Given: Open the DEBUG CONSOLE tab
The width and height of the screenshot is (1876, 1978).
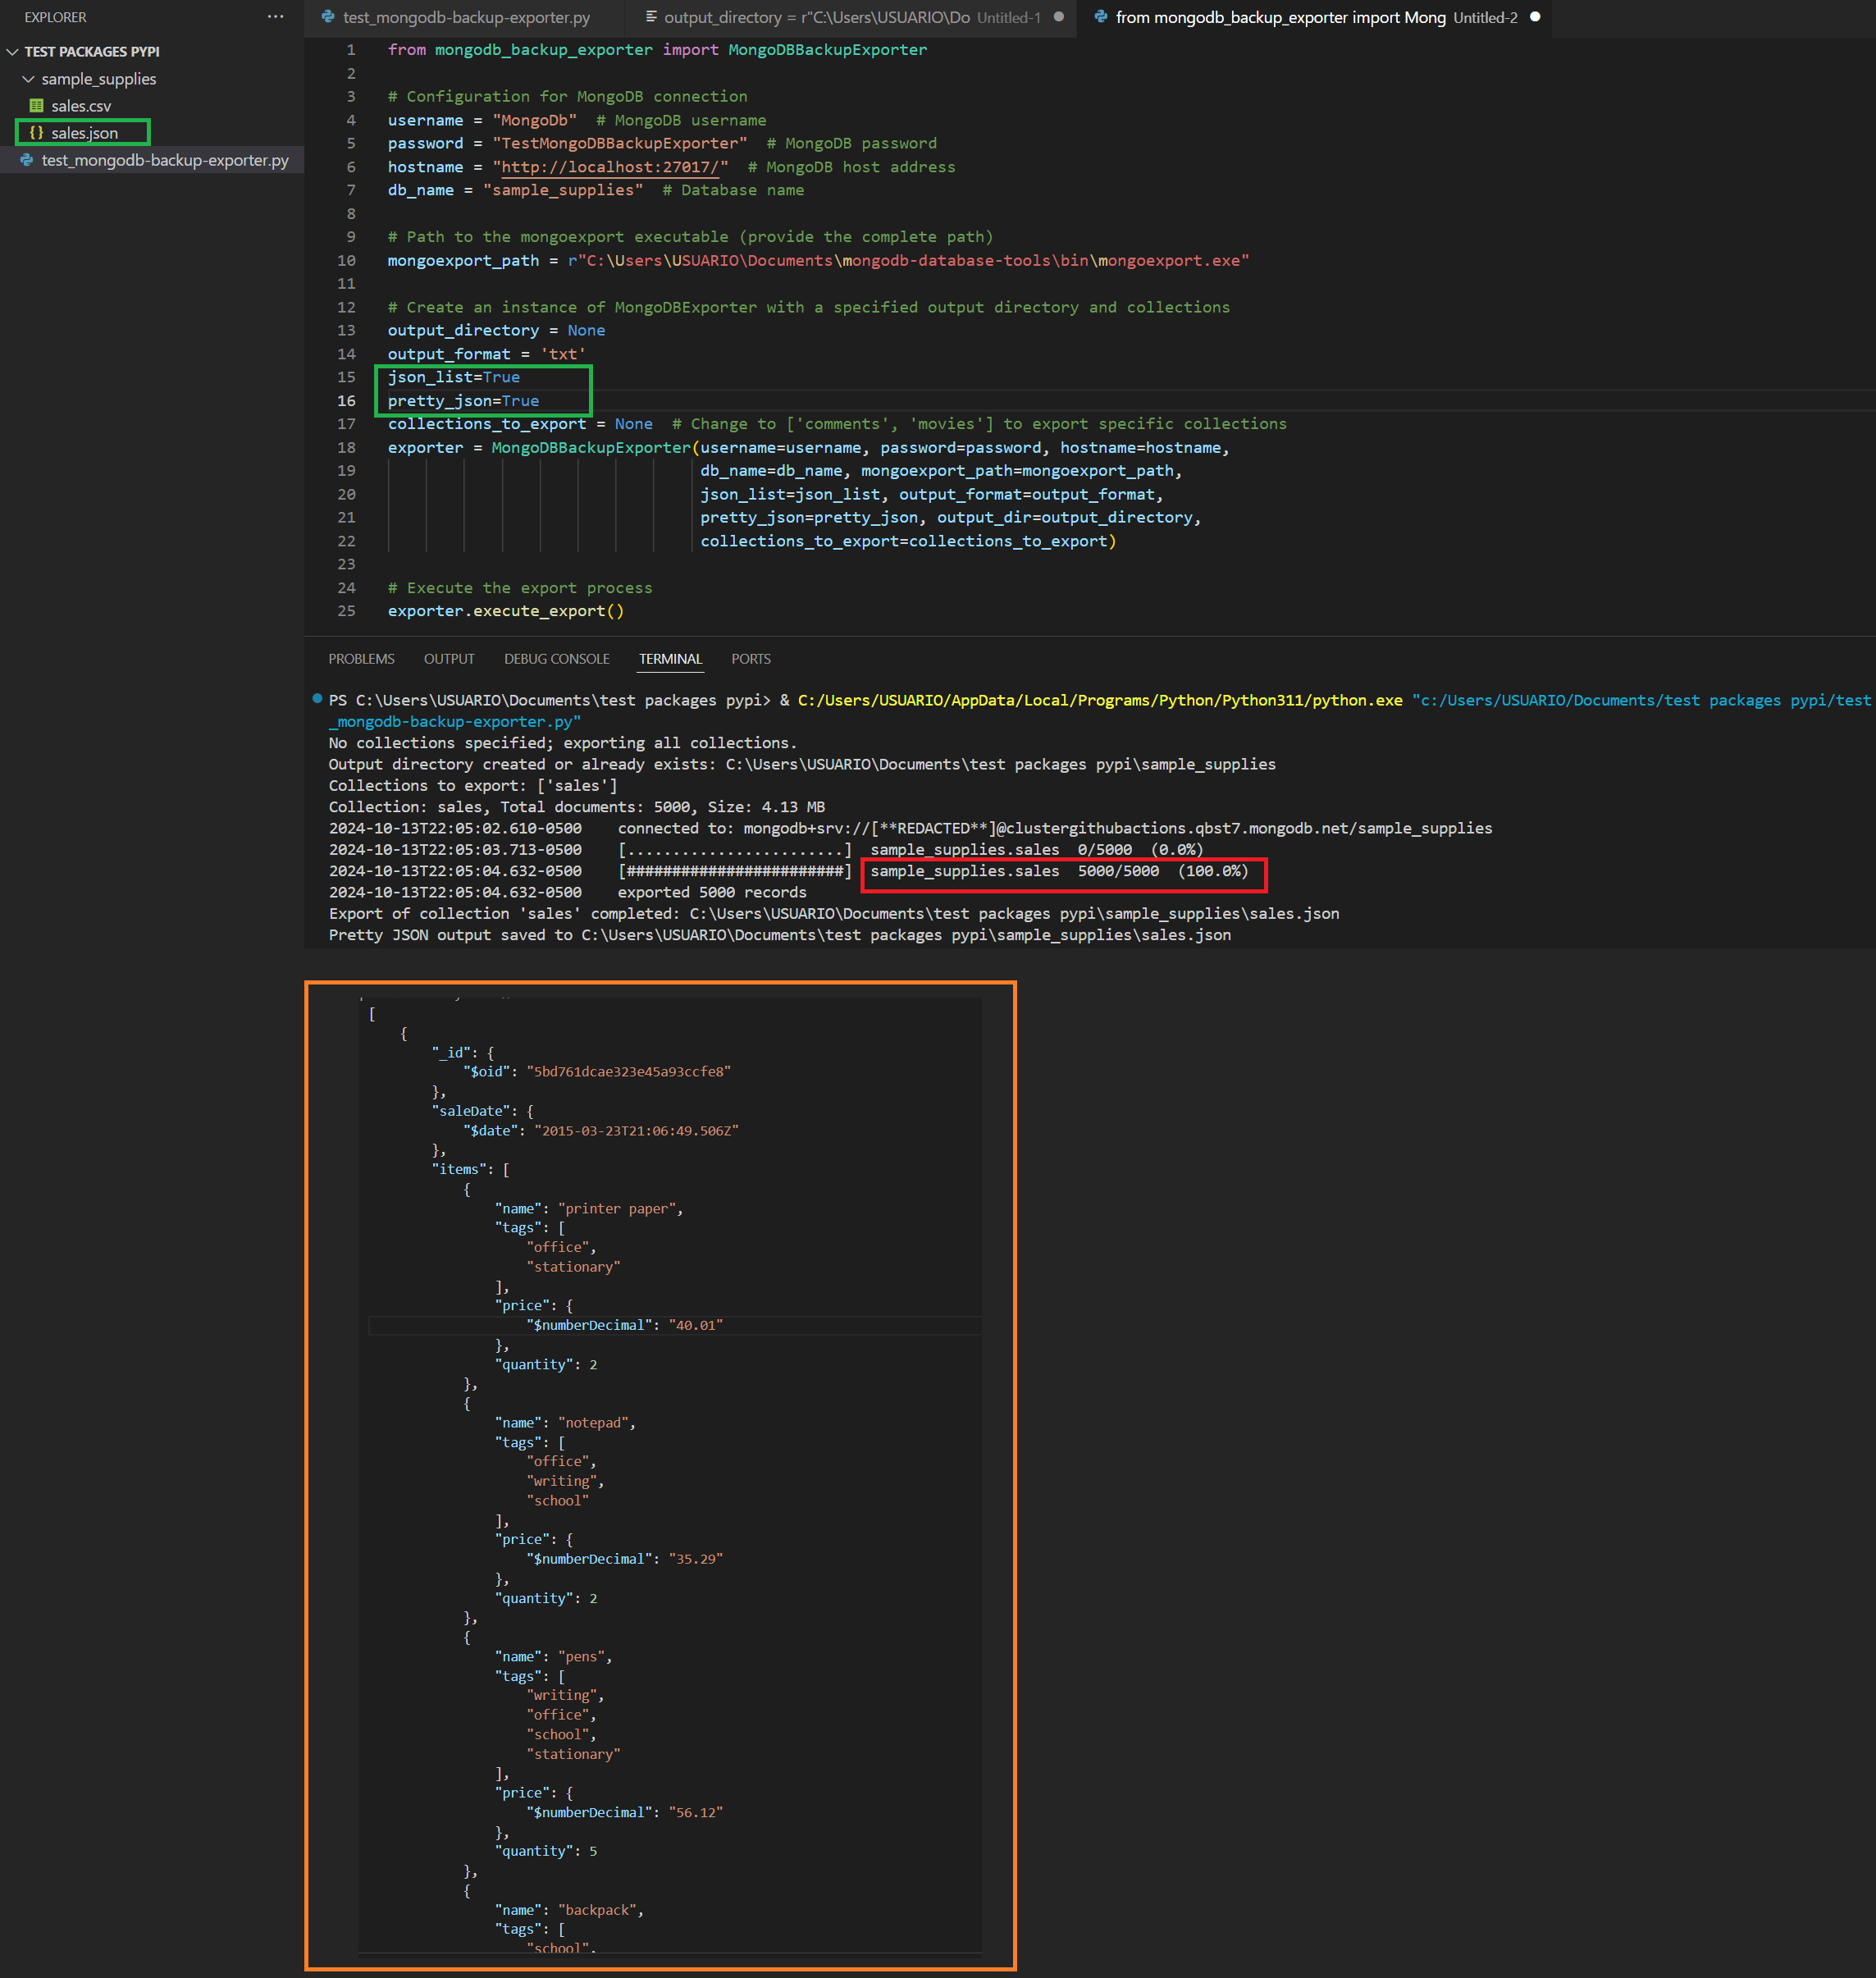Looking at the screenshot, I should click(x=556, y=659).
